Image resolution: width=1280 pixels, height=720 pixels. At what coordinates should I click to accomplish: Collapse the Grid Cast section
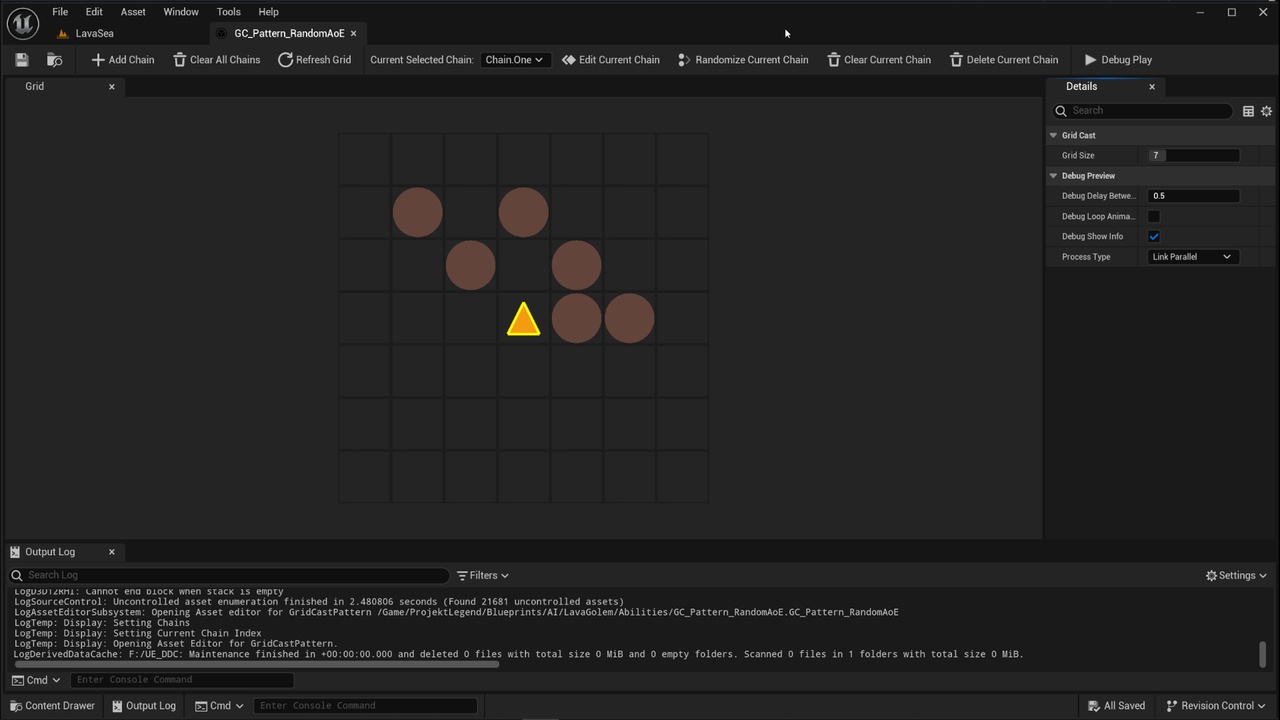click(1053, 135)
